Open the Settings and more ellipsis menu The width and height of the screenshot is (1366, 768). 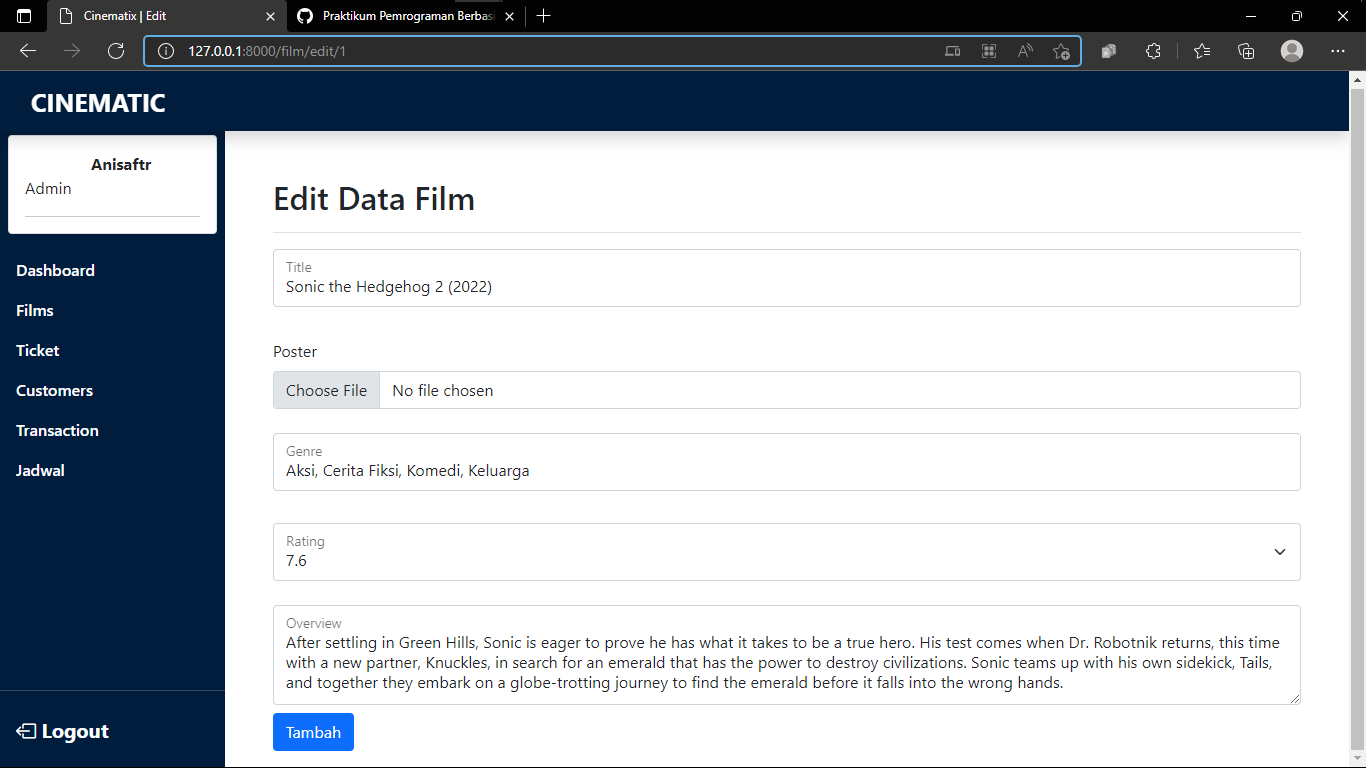pos(1338,50)
